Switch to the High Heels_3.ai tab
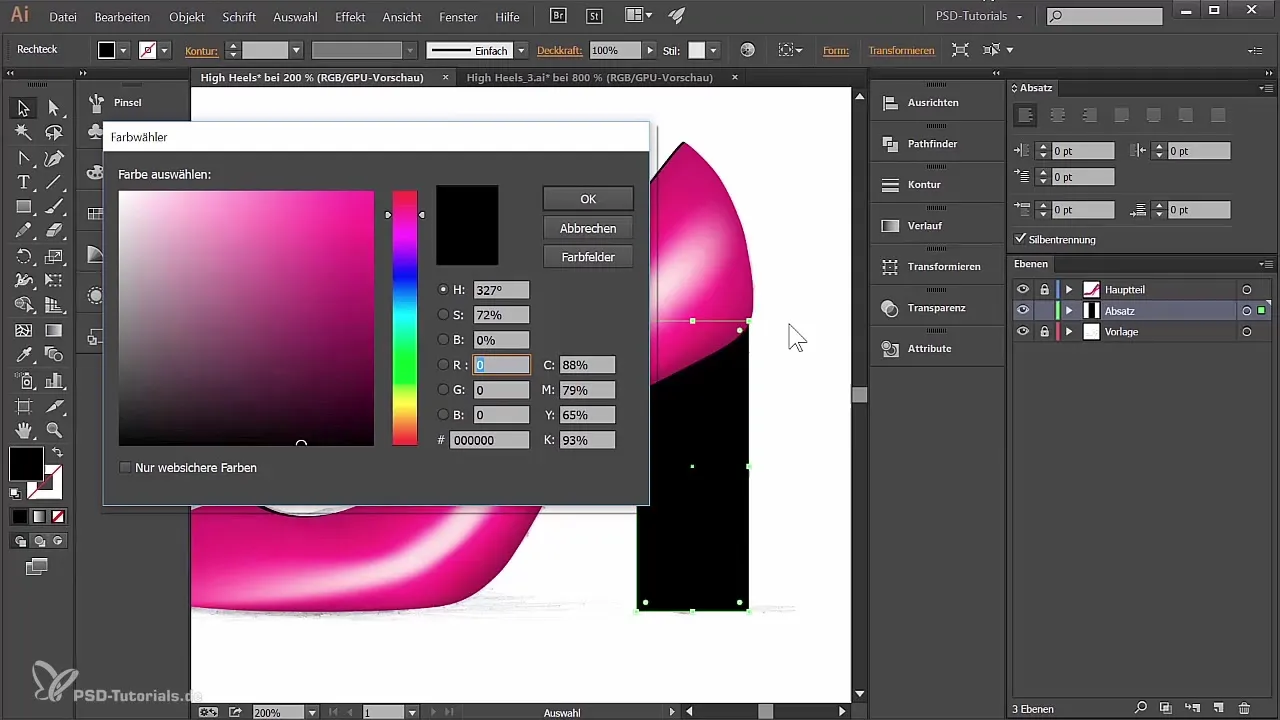Screen dimensions: 1280x720 589,77
